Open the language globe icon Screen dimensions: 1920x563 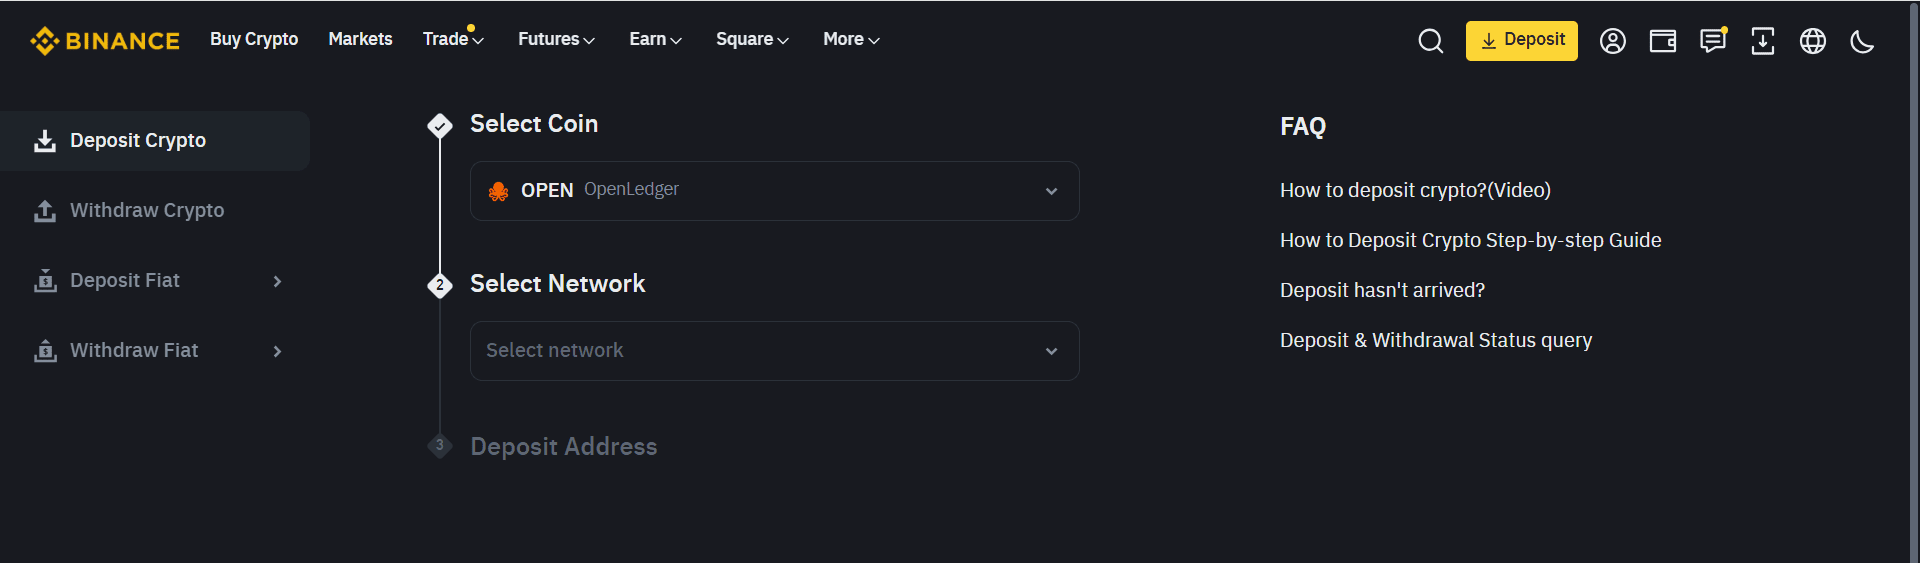pyautogui.click(x=1812, y=41)
